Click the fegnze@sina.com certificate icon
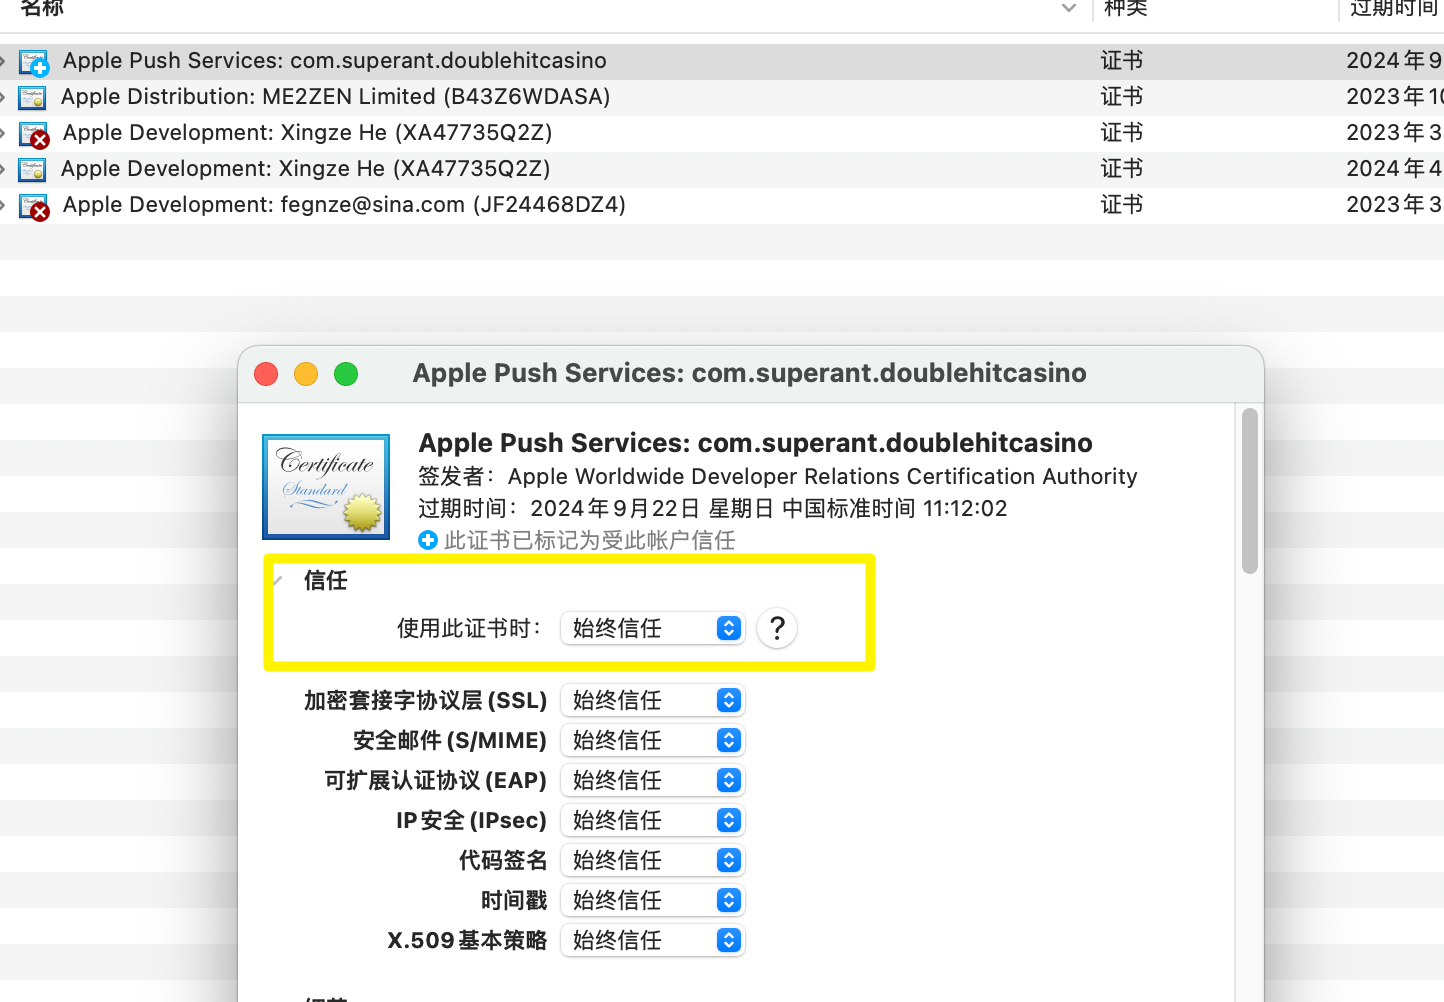Image resolution: width=1444 pixels, height=1002 pixels. click(33, 206)
